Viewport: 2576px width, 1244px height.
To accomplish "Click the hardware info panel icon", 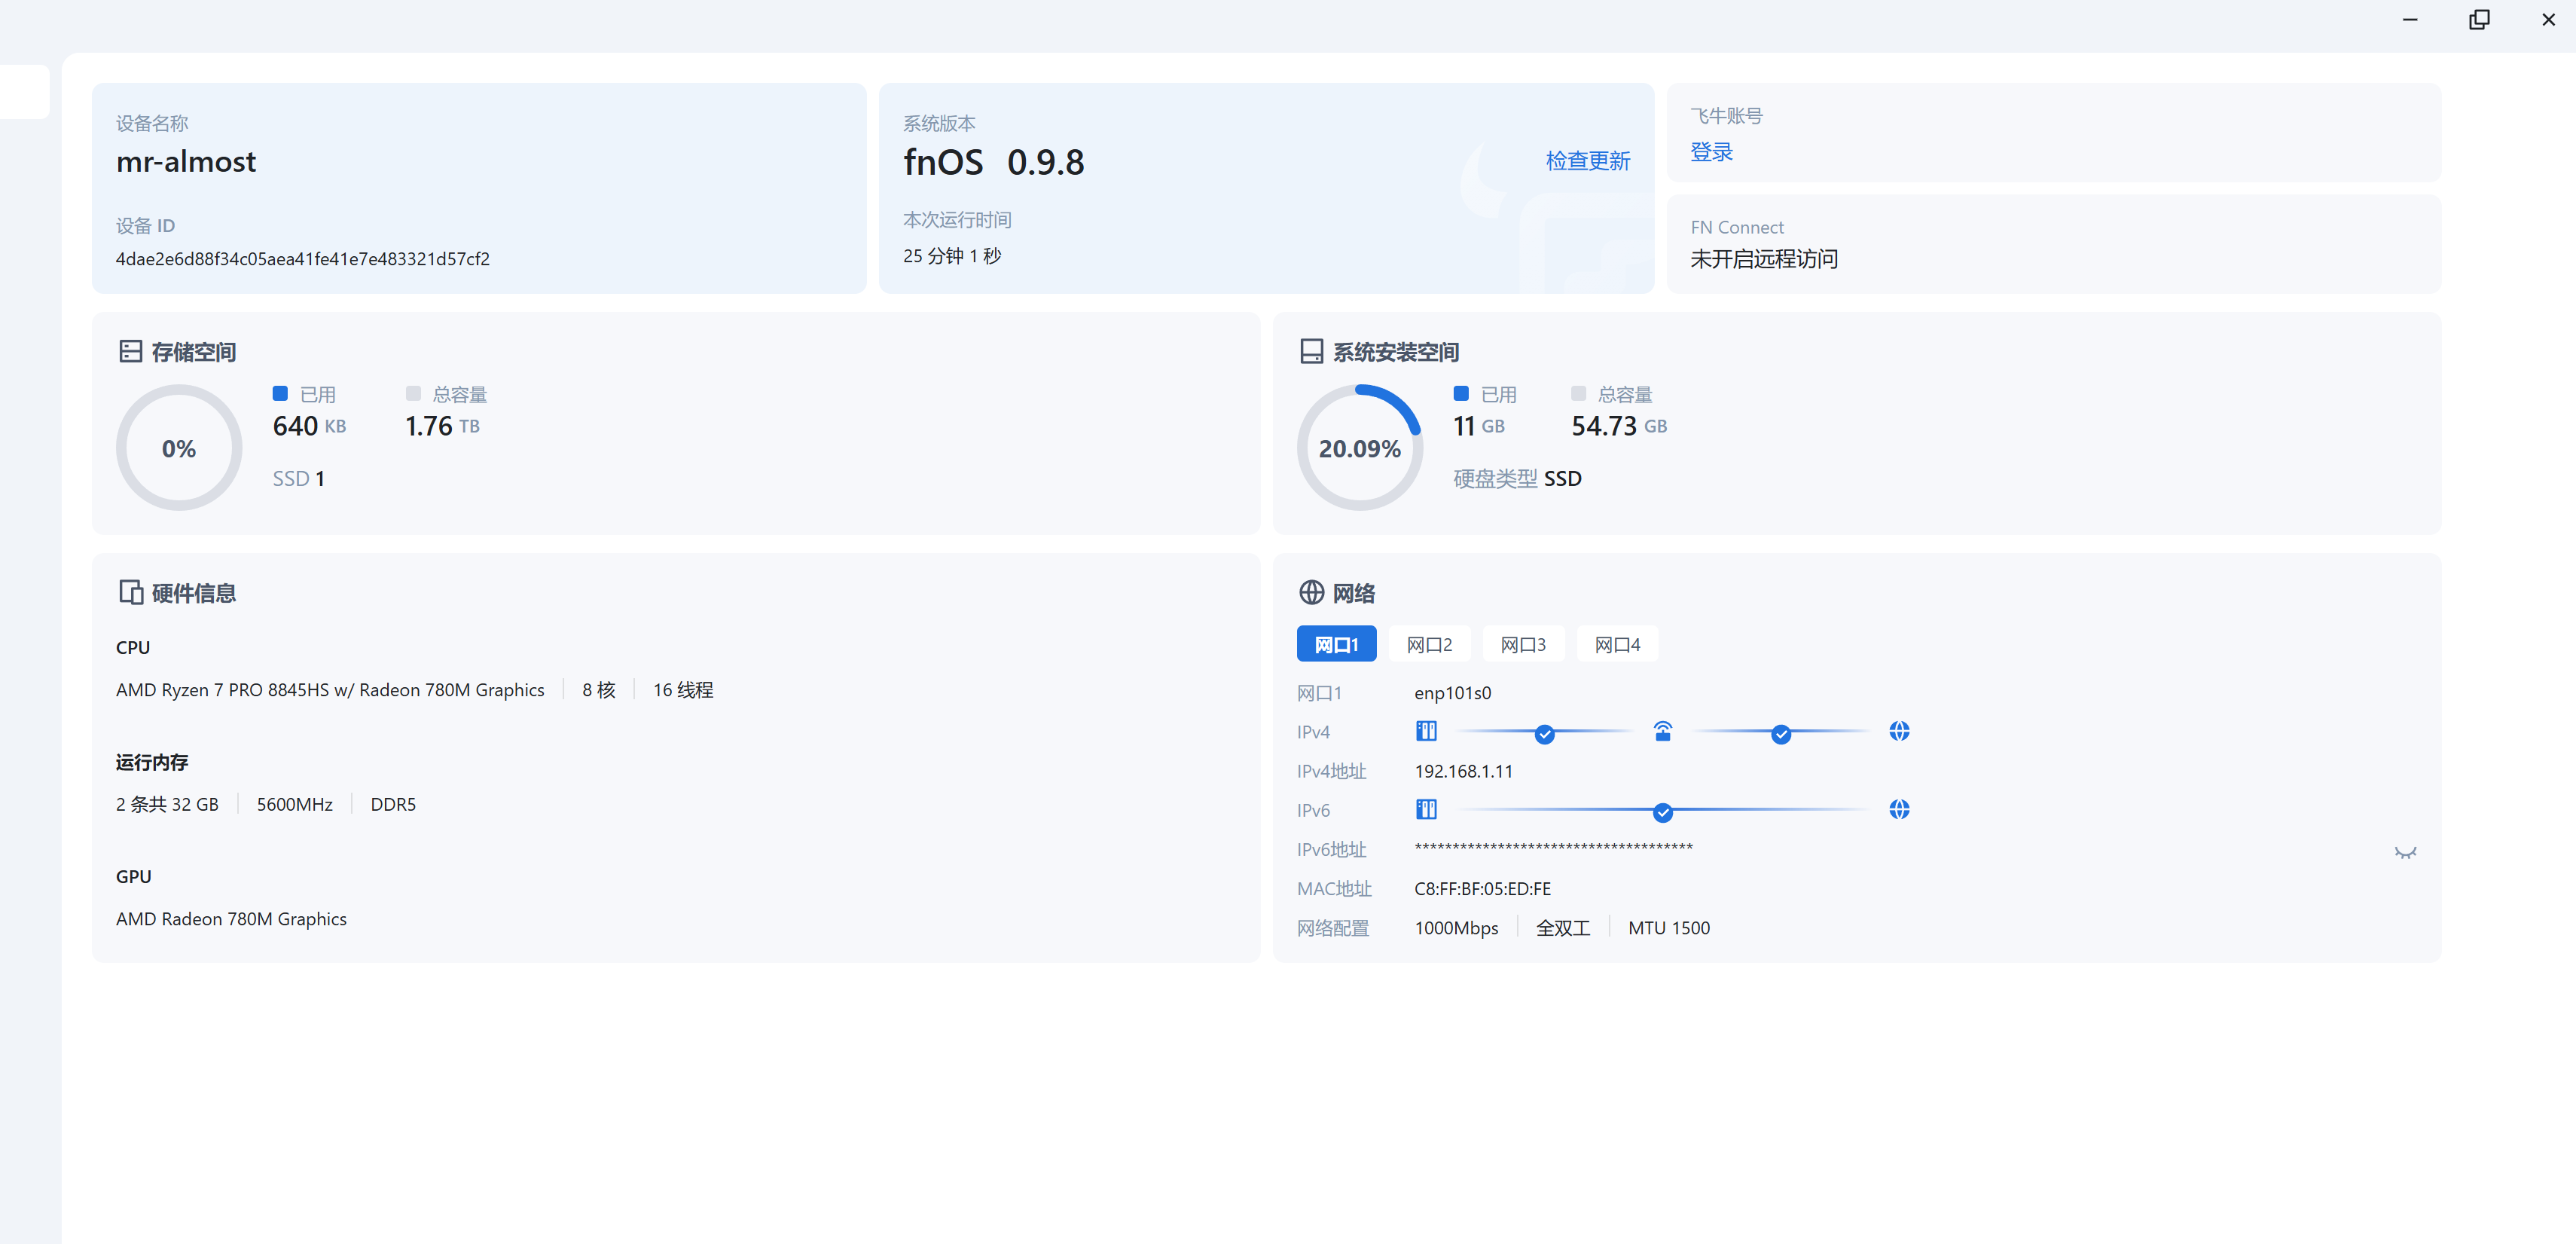I will (x=130, y=592).
